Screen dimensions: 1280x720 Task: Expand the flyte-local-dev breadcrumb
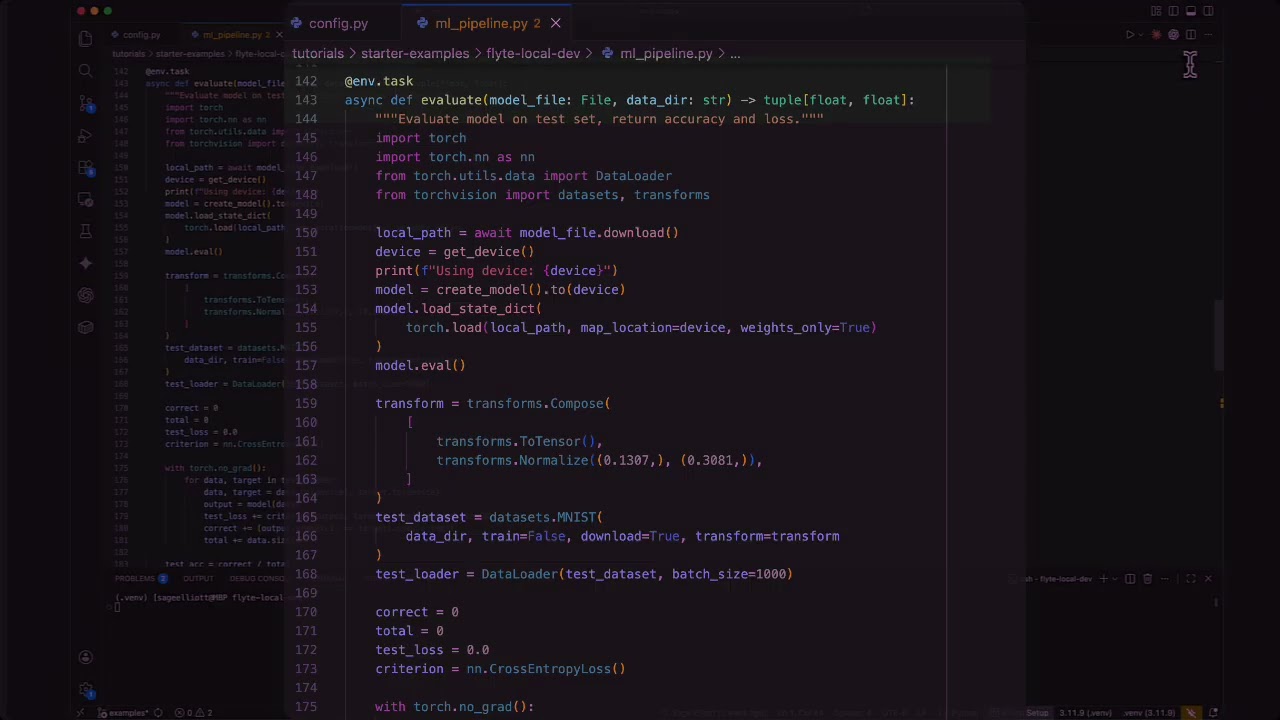(533, 53)
